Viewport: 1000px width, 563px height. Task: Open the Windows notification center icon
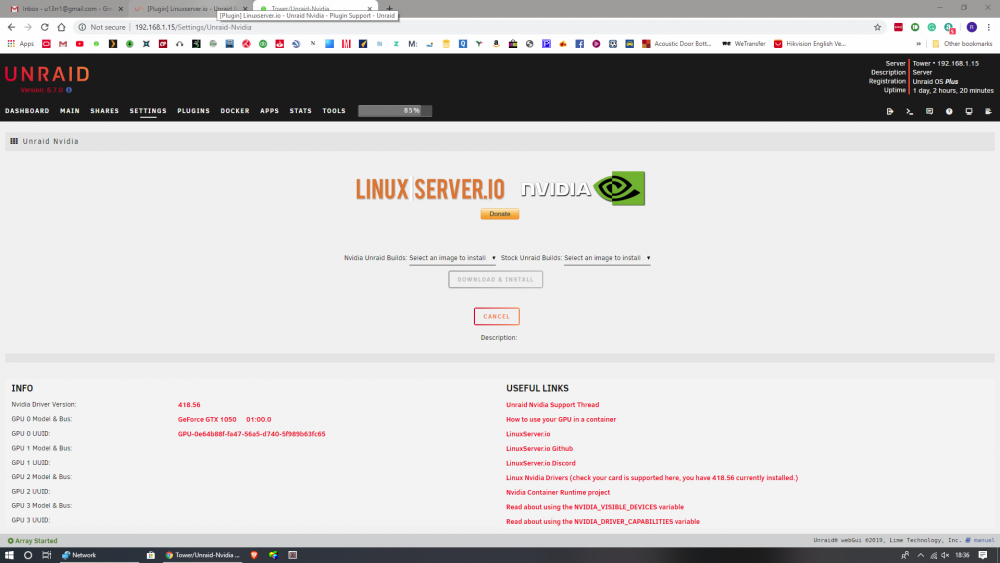(x=983, y=555)
